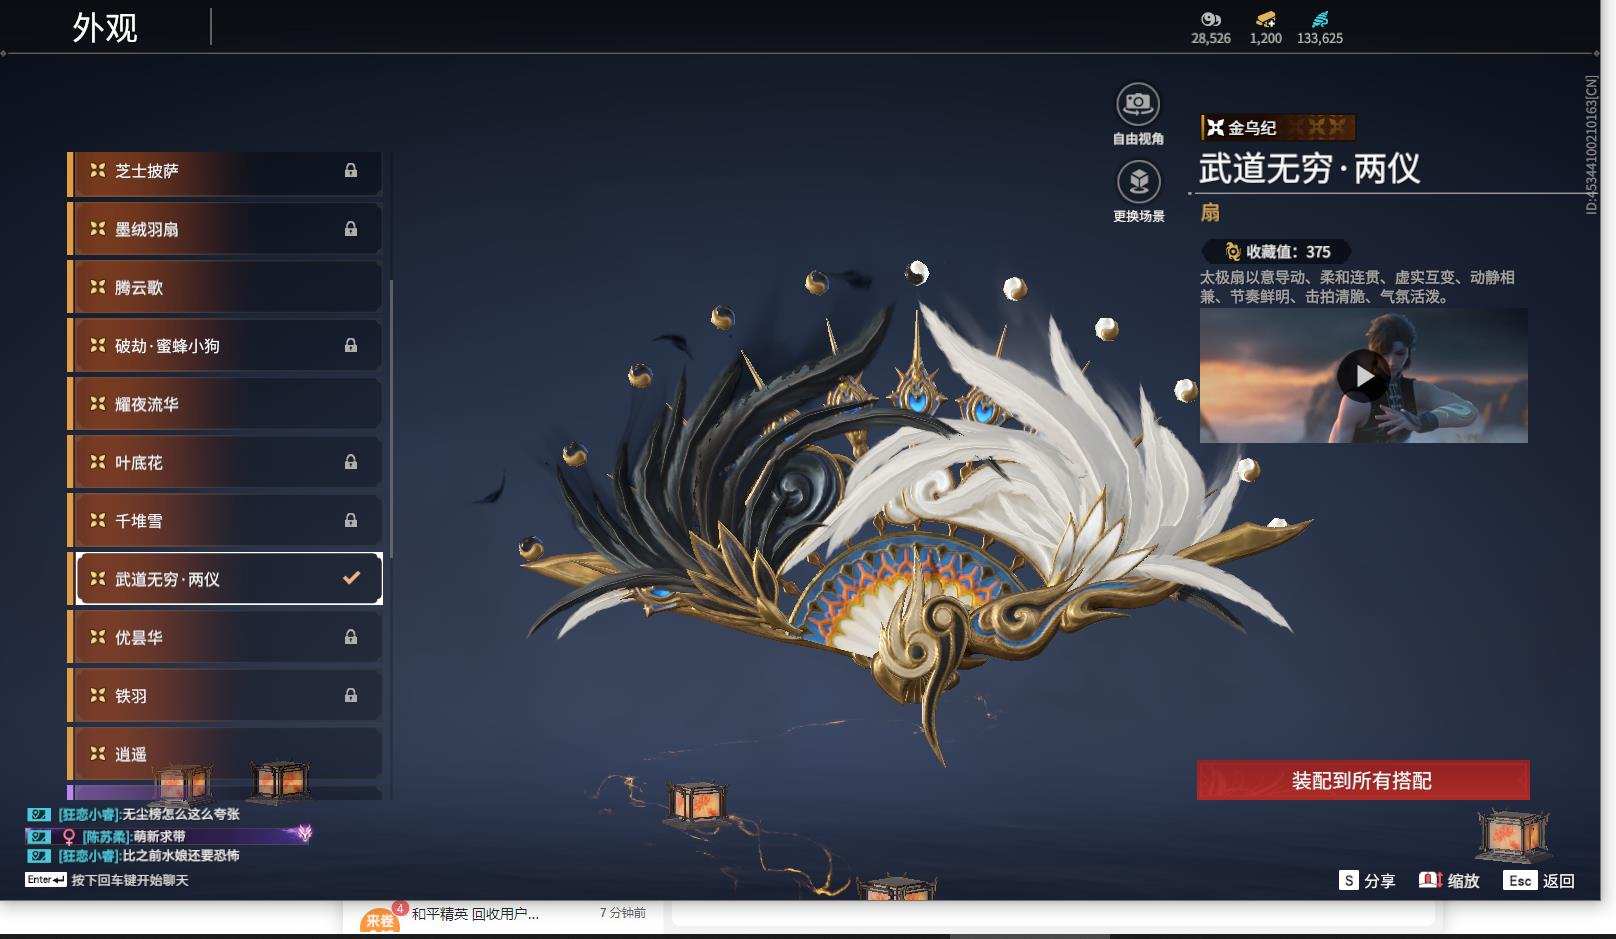Click crossed-swords icon on 腾云歌 row
The height and width of the screenshot is (939, 1616).
click(98, 287)
